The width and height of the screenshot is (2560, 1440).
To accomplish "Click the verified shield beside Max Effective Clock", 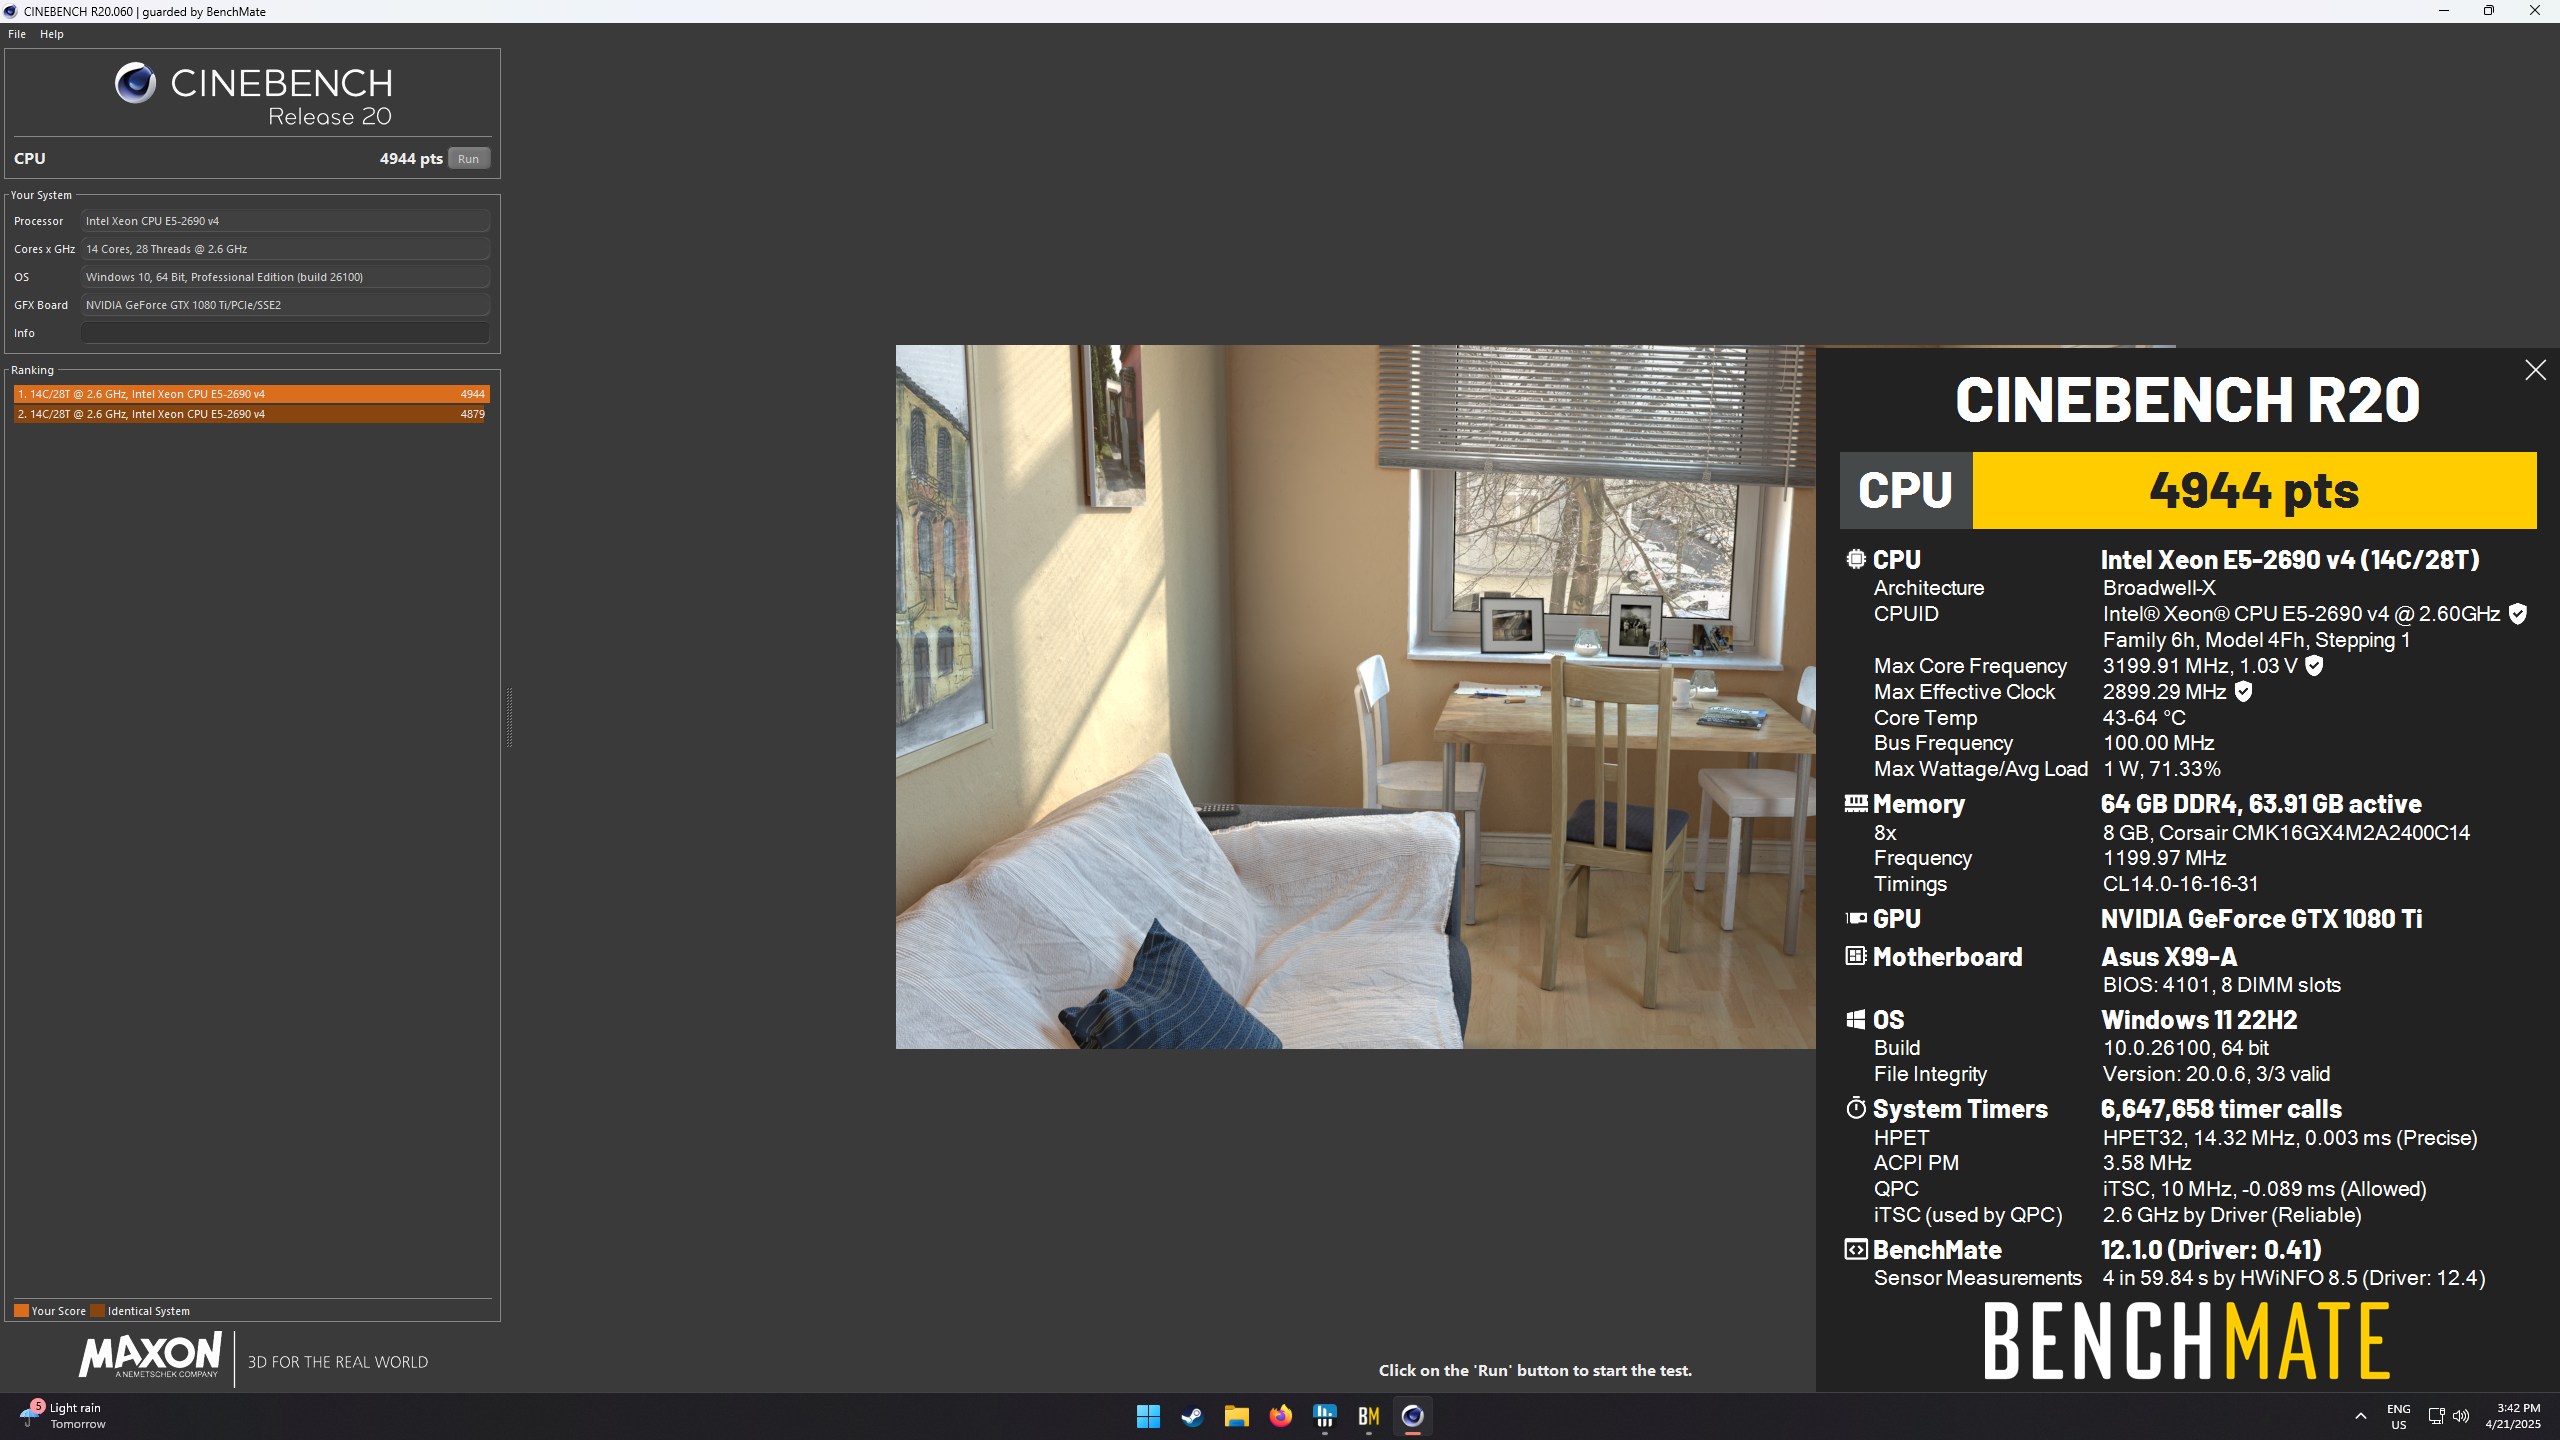I will click(x=2243, y=692).
